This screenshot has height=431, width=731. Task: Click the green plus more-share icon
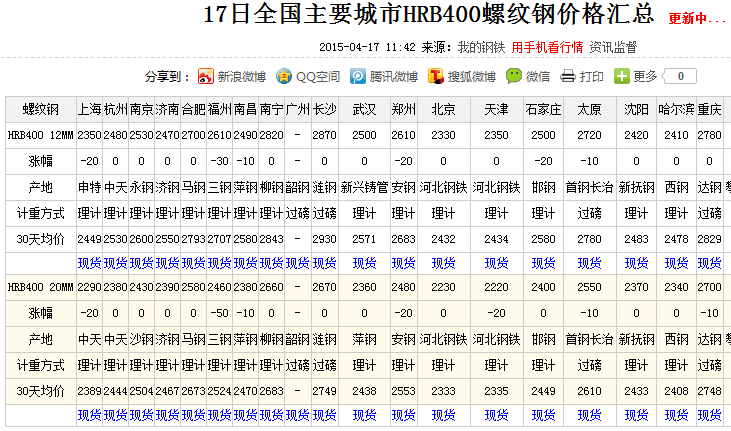click(621, 76)
